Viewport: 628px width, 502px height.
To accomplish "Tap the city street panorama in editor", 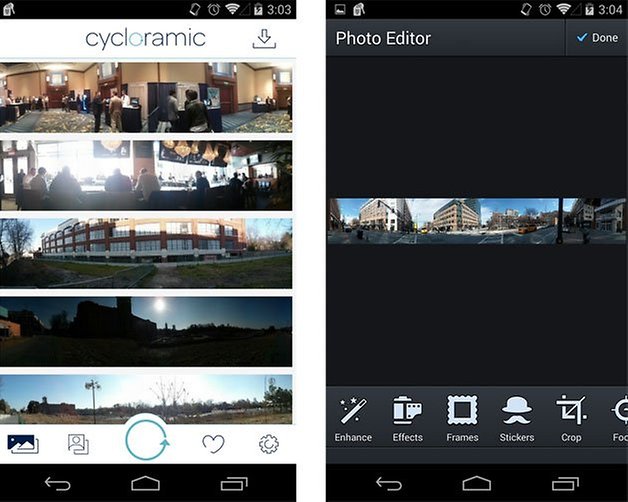I will (x=477, y=221).
